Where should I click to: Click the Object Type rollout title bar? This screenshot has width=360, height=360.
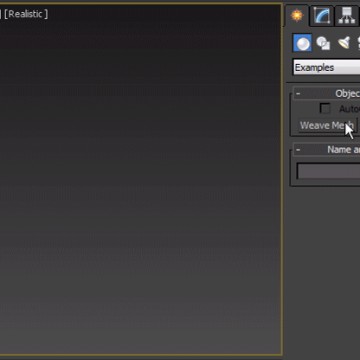(x=326, y=94)
